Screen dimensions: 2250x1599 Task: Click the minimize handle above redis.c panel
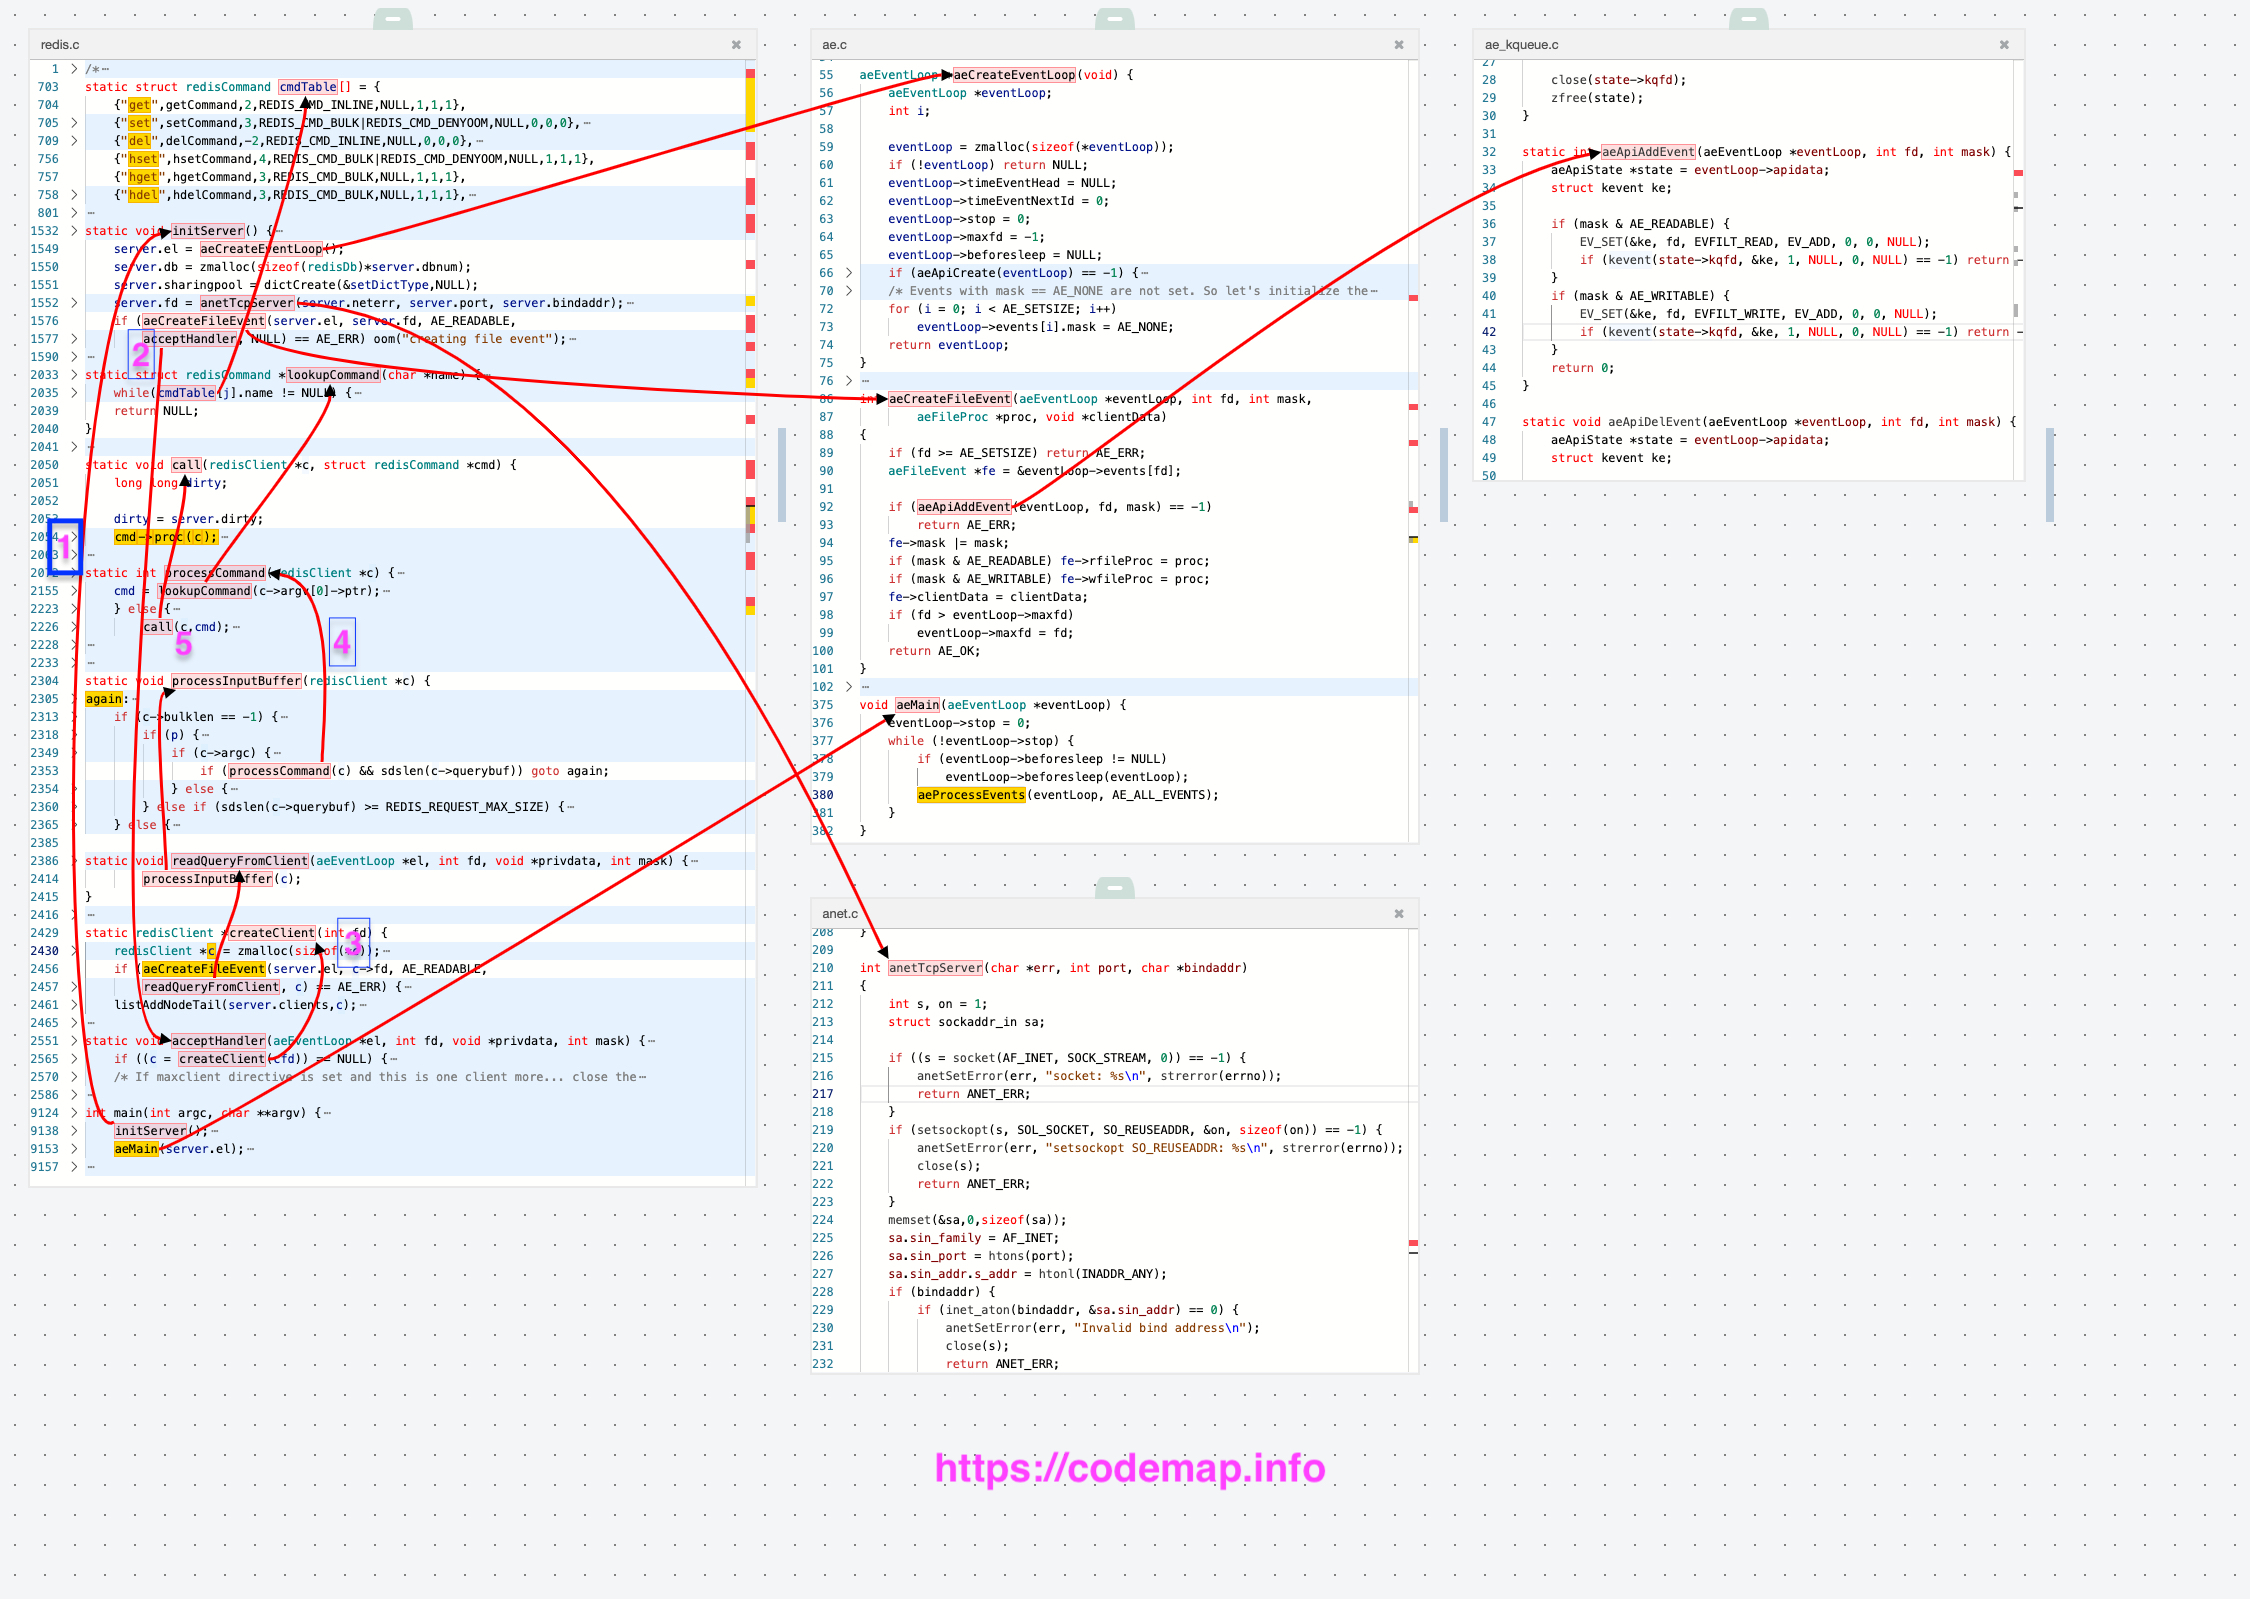[393, 19]
